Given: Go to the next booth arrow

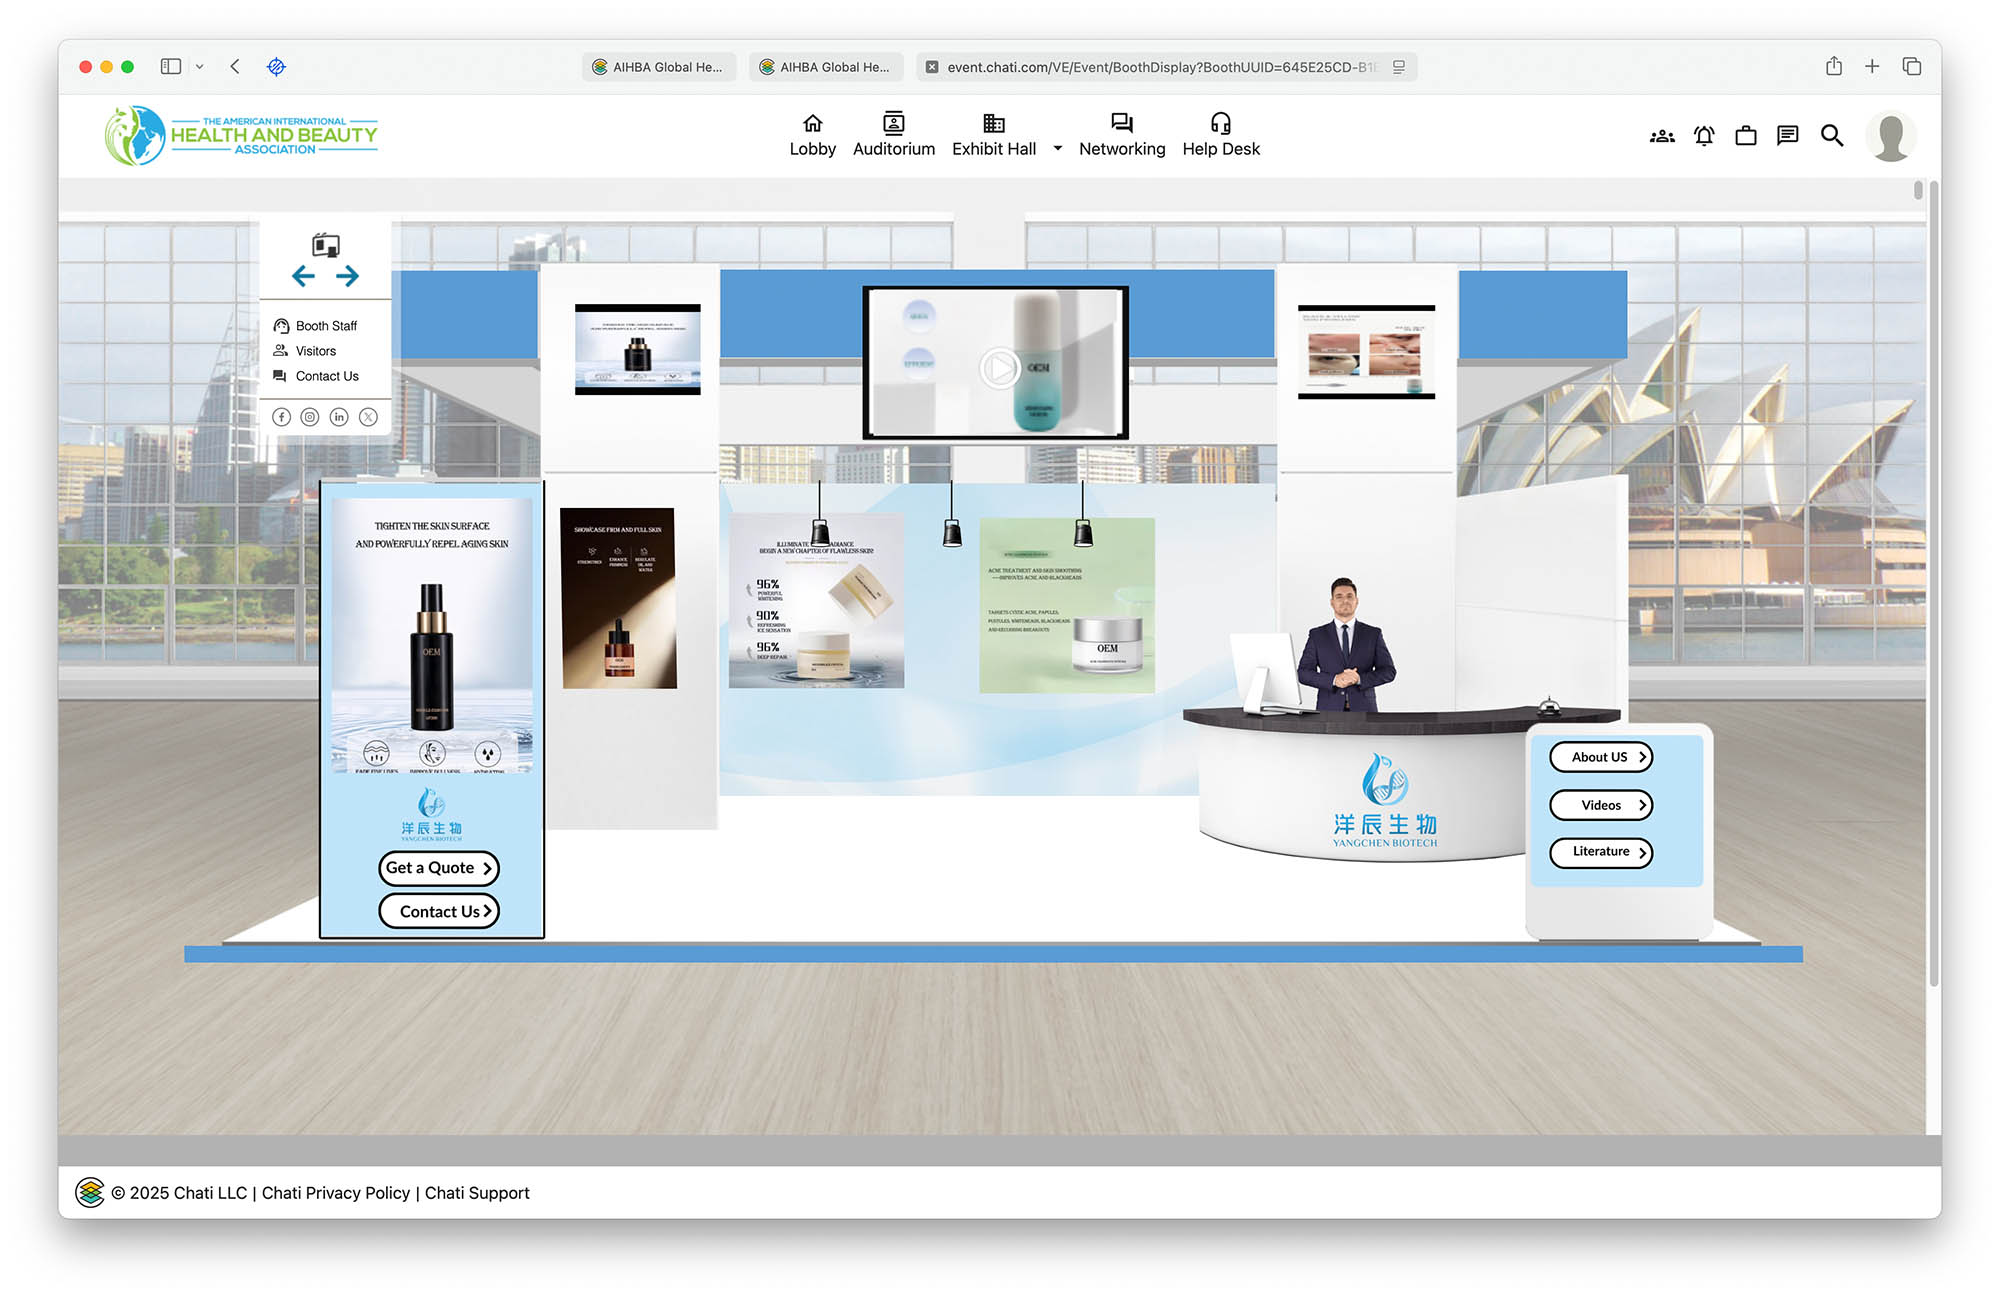Looking at the screenshot, I should [x=347, y=276].
